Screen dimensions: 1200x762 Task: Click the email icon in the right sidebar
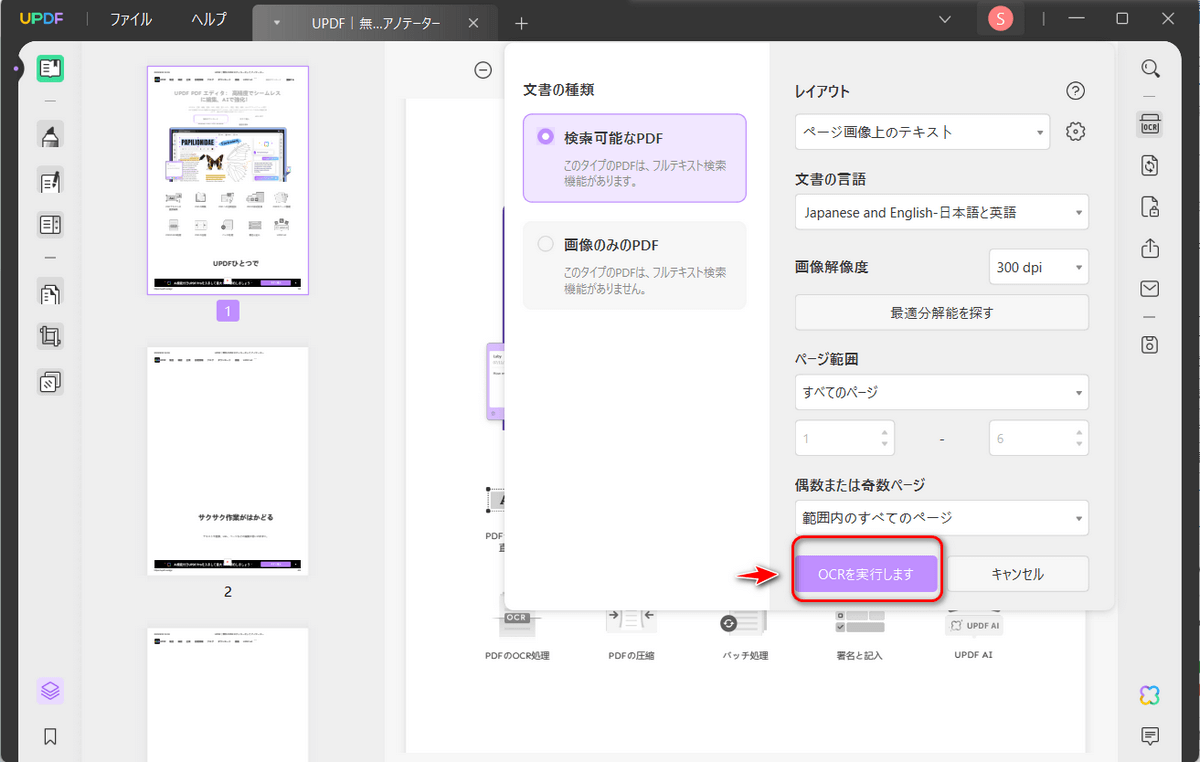coord(1149,290)
